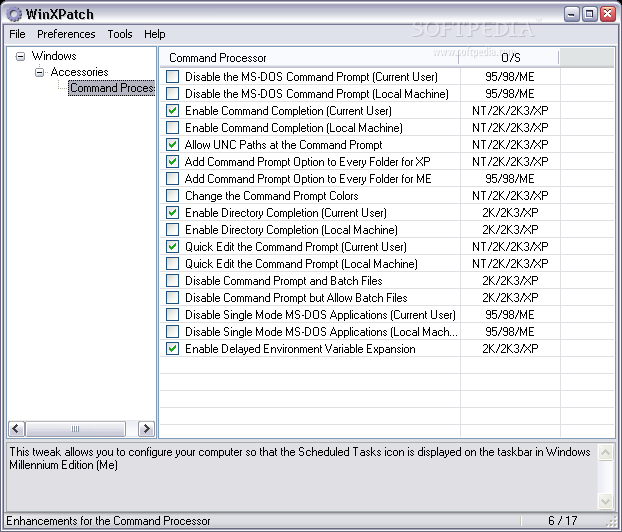The width and height of the screenshot is (622, 532).
Task: Open the Preferences menu
Action: (x=66, y=34)
